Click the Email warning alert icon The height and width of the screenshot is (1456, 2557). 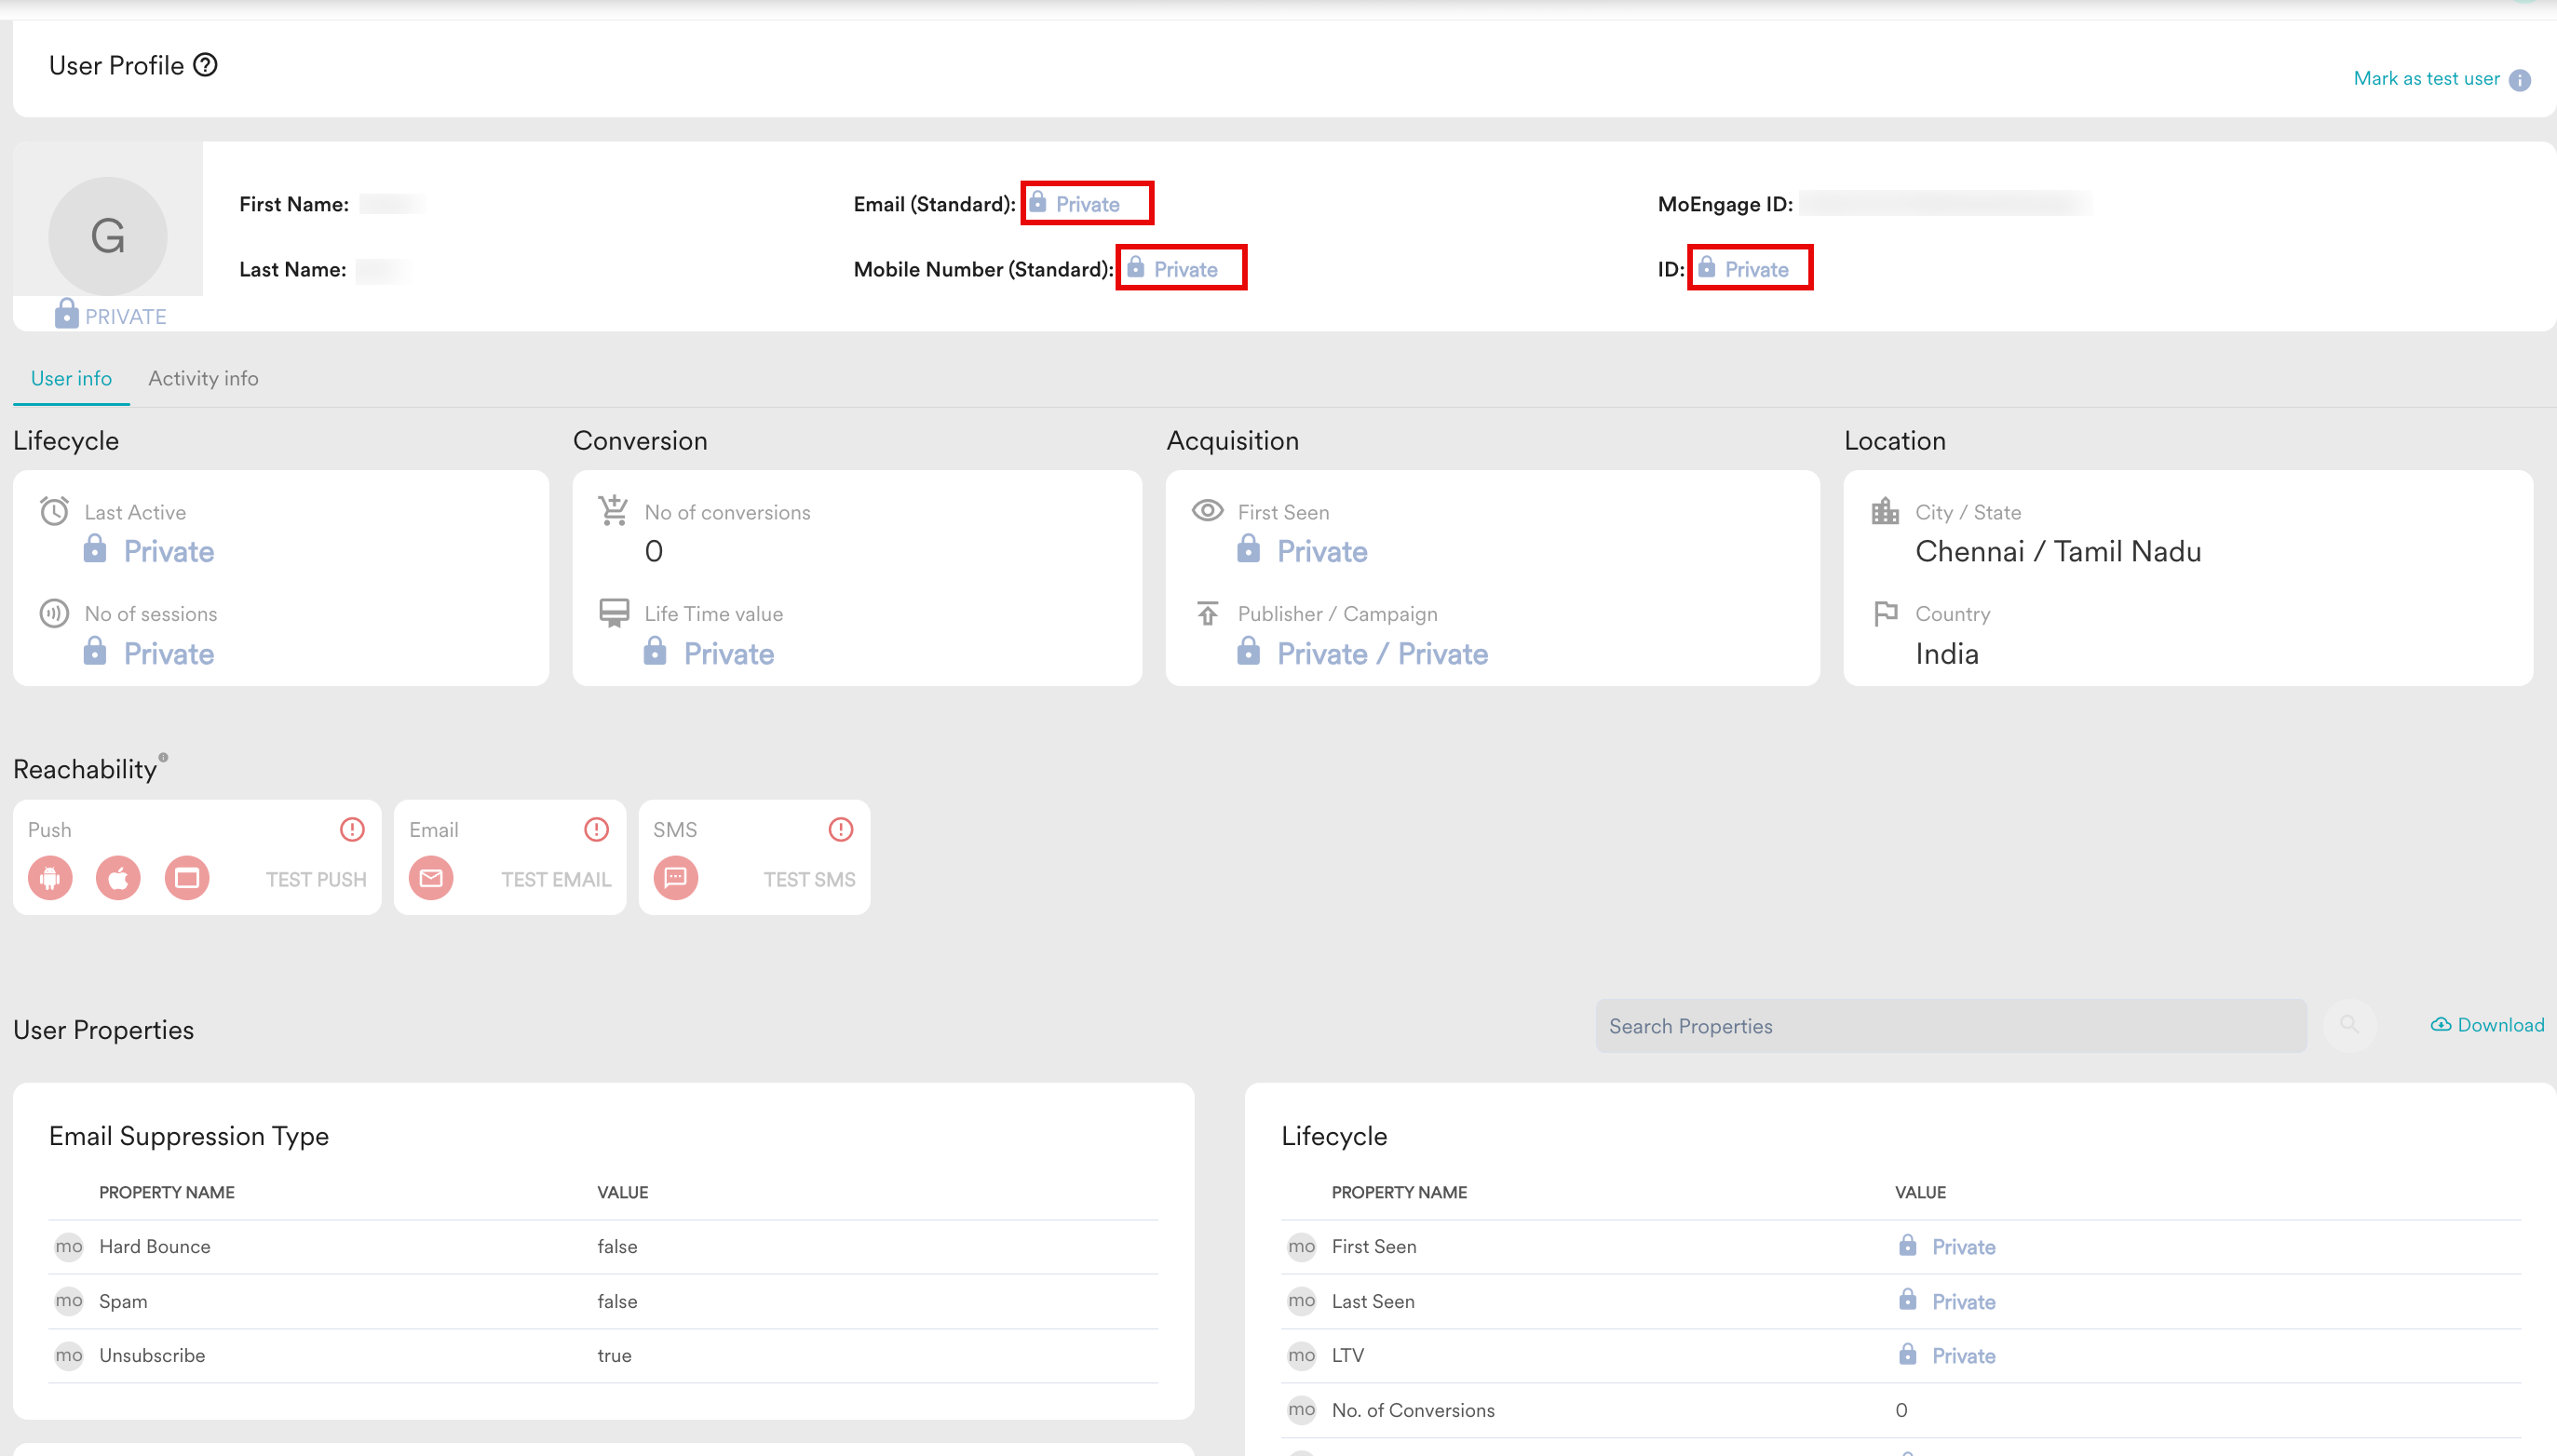pos(596,829)
